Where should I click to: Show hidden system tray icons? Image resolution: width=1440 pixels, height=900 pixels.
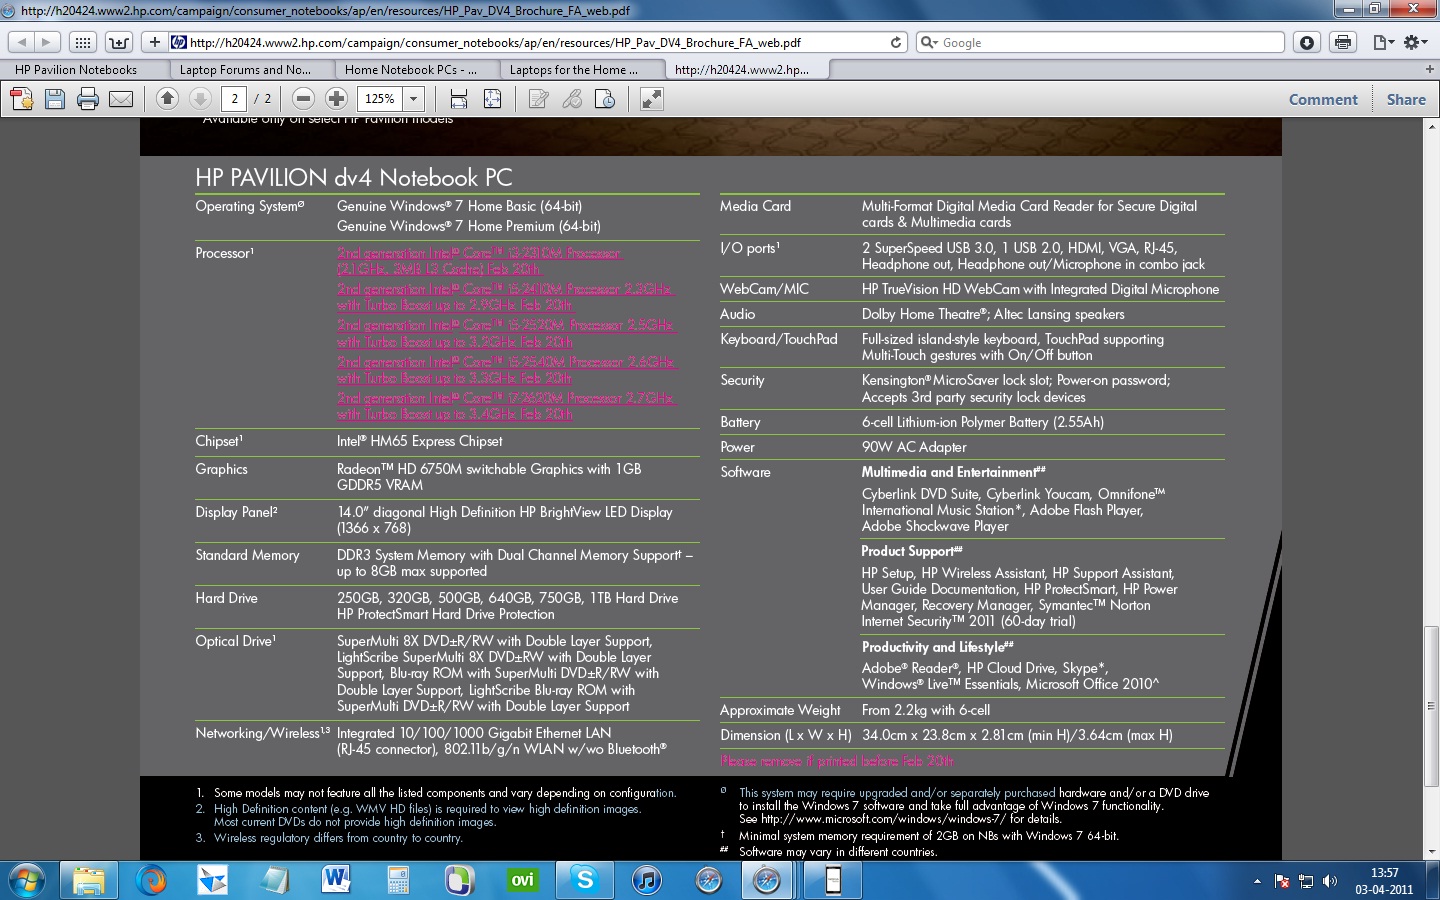click(1257, 881)
